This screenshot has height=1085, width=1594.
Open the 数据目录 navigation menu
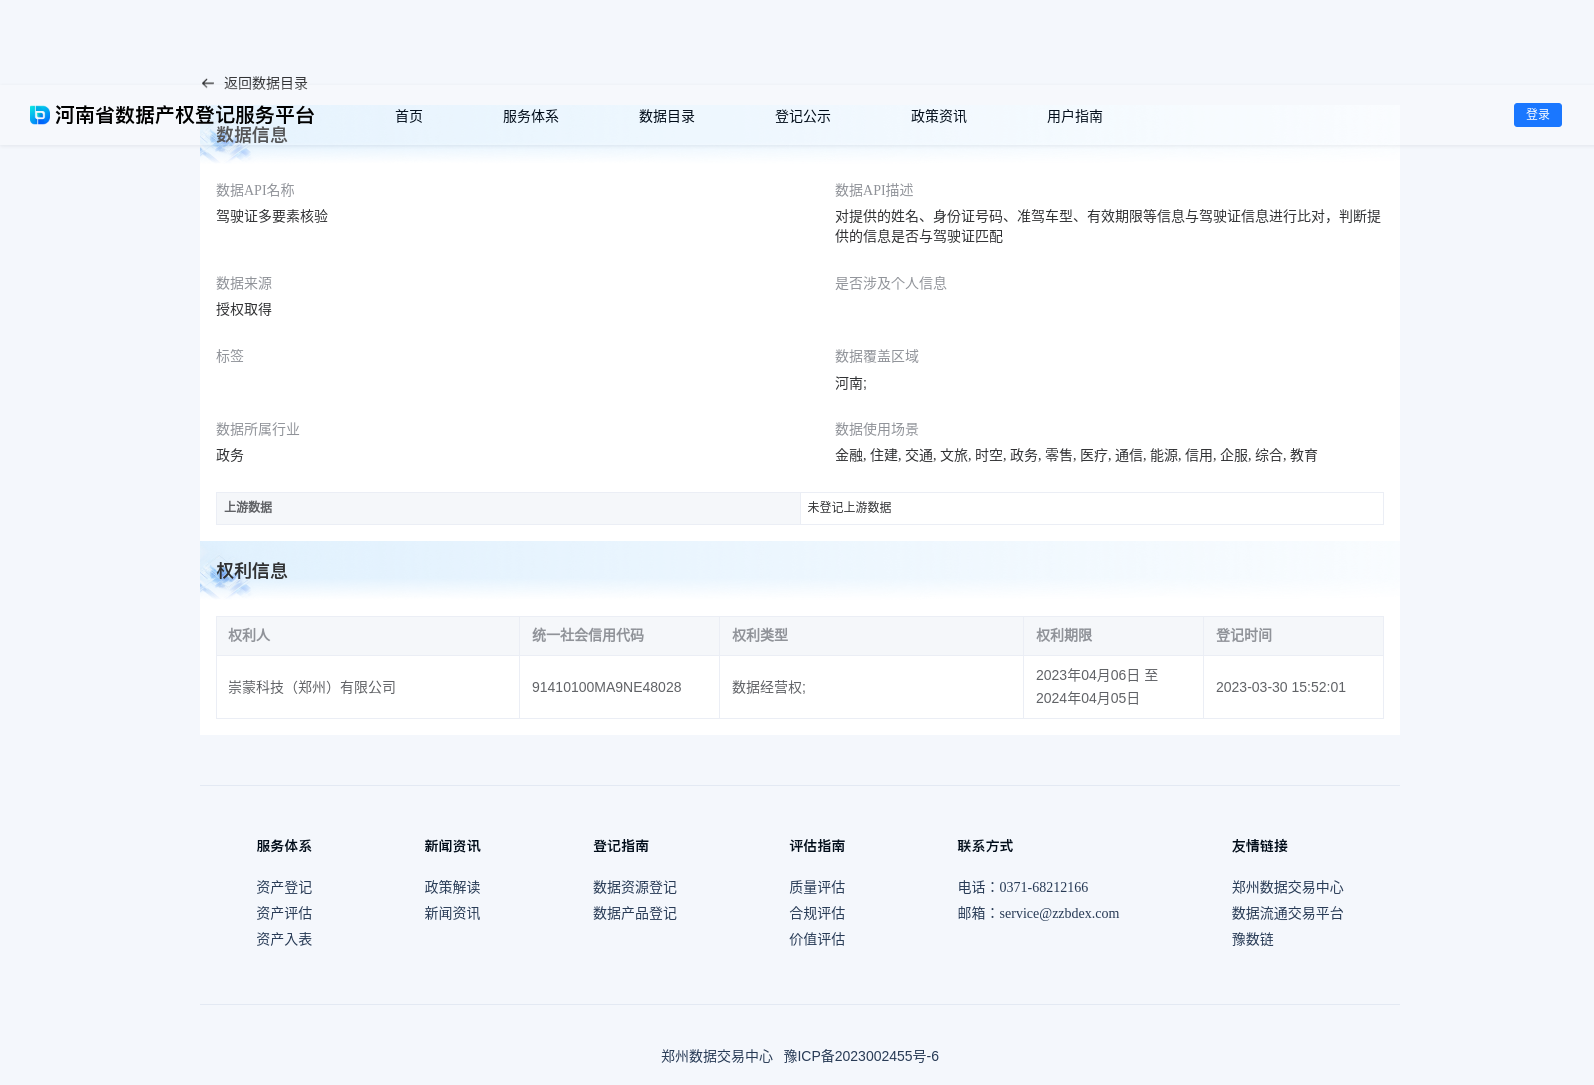coord(667,116)
